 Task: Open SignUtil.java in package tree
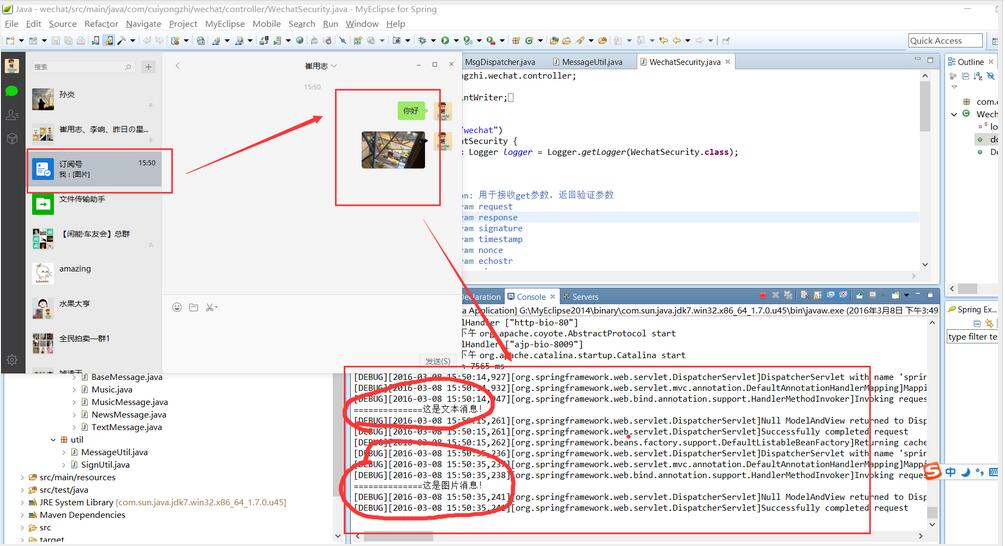click(x=105, y=465)
